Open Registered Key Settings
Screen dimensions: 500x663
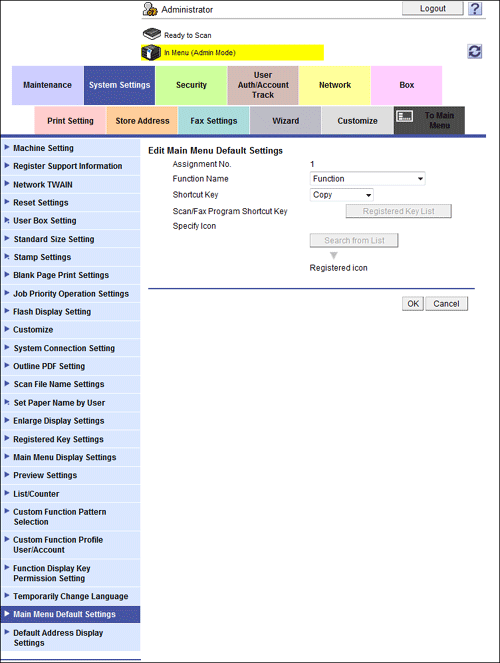(x=71, y=439)
